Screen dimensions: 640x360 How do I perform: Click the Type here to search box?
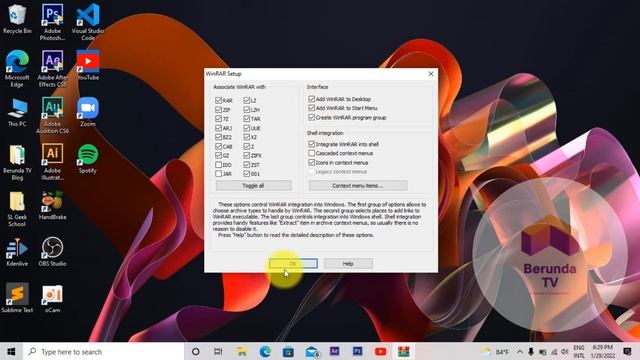104,351
